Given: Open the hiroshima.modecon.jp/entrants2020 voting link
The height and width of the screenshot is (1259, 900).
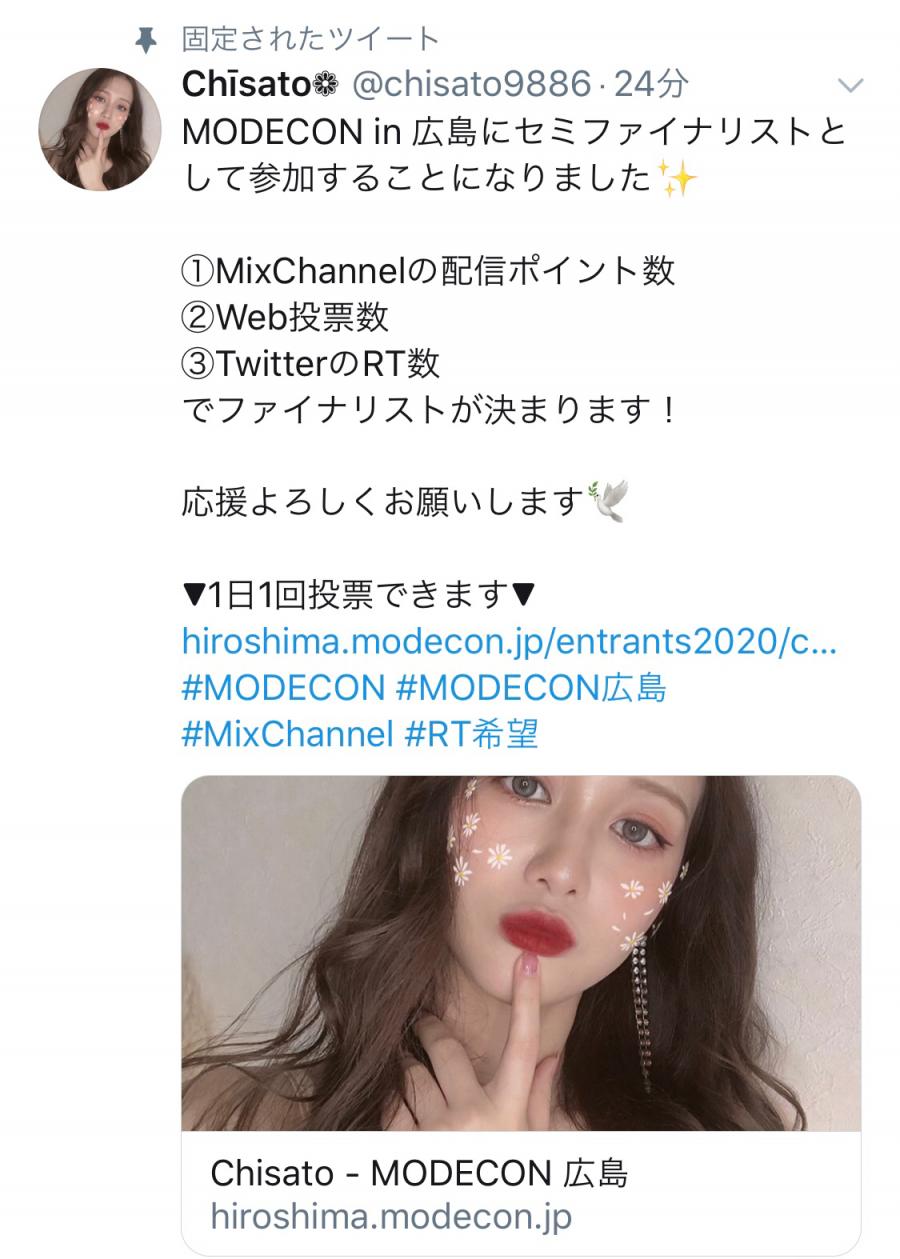Looking at the screenshot, I should coord(509,641).
